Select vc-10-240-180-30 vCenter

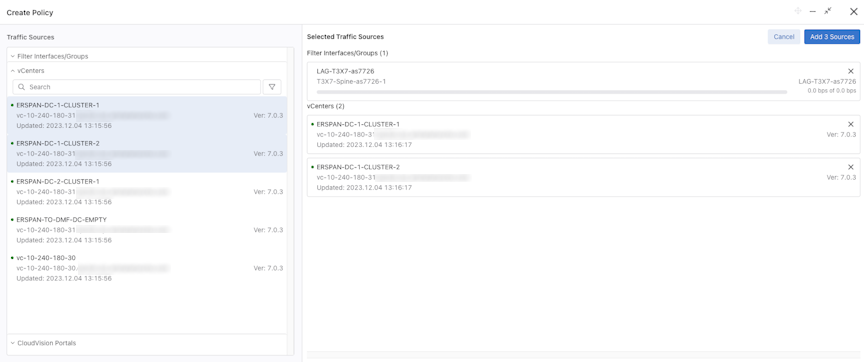click(147, 268)
